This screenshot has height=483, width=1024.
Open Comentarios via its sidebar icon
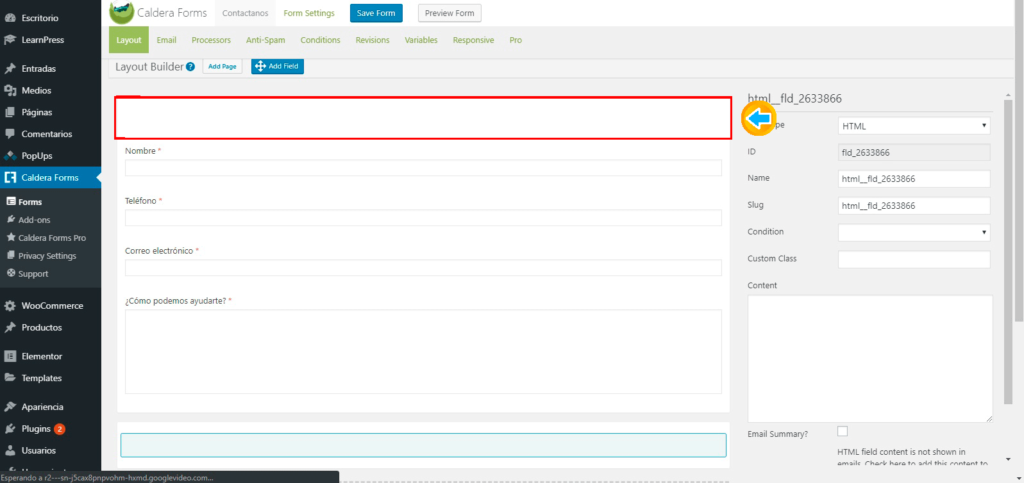pyautogui.click(x=10, y=134)
